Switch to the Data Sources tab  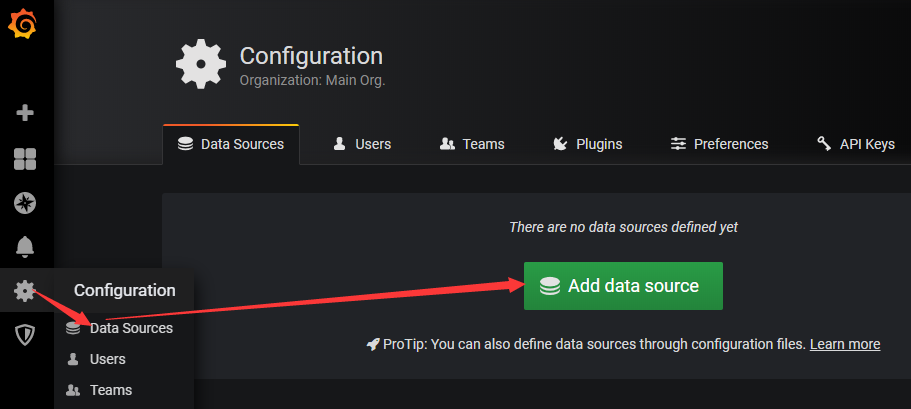coord(230,144)
